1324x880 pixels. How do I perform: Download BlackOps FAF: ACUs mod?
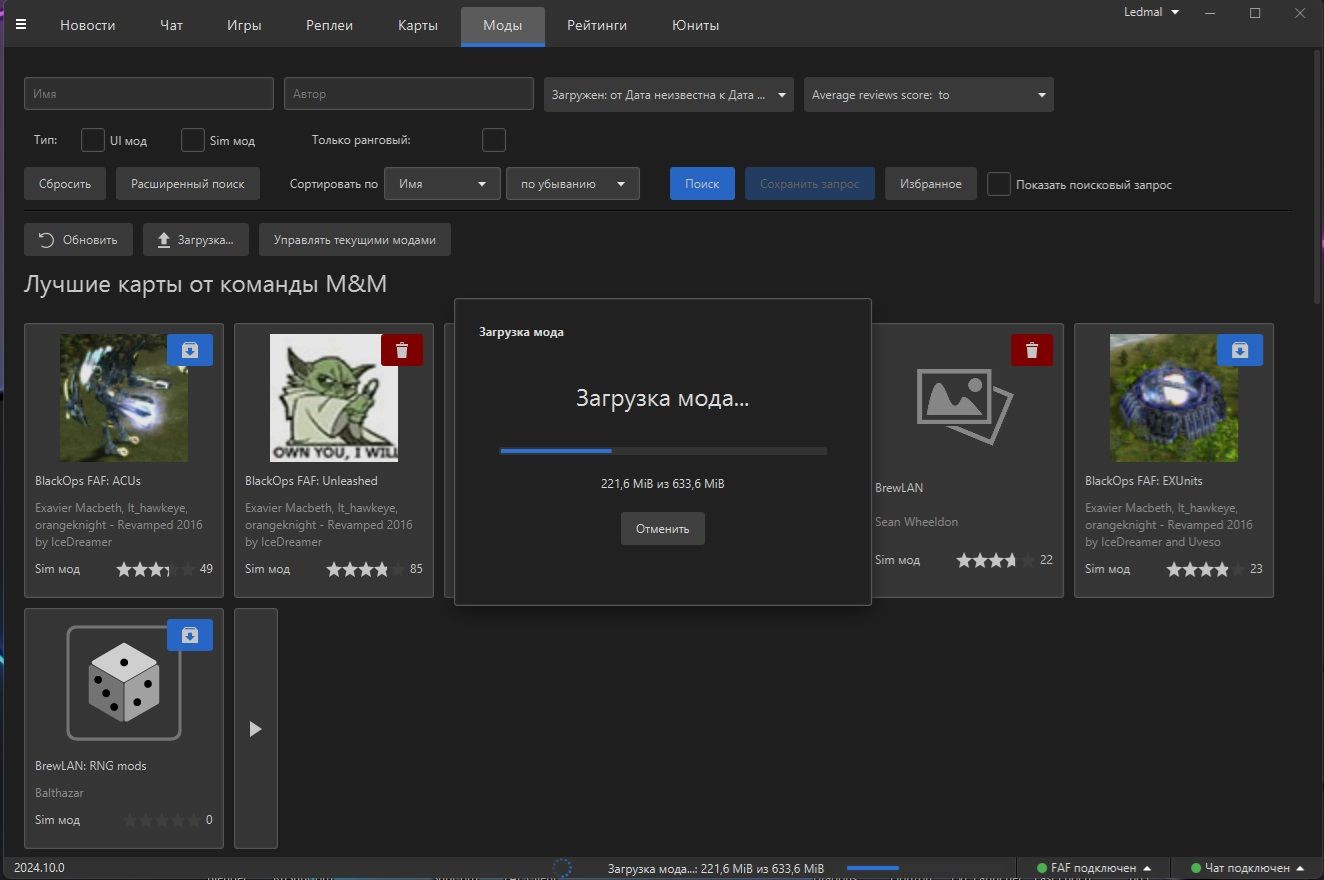point(190,350)
